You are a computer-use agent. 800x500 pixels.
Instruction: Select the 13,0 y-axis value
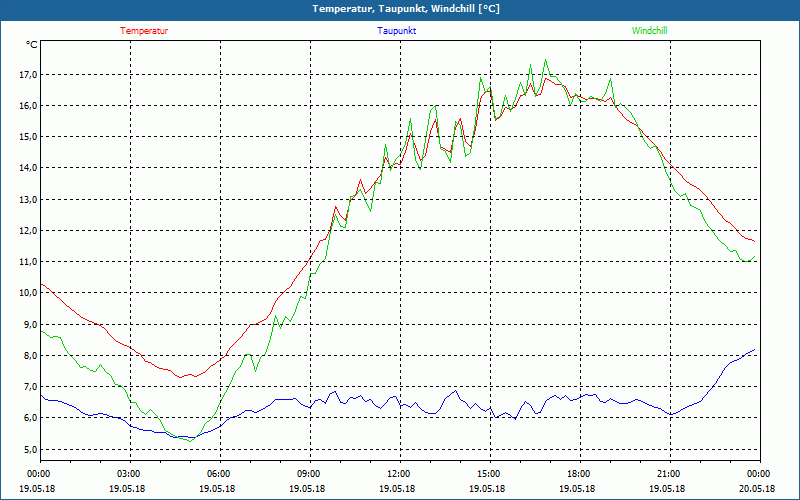[29, 199]
